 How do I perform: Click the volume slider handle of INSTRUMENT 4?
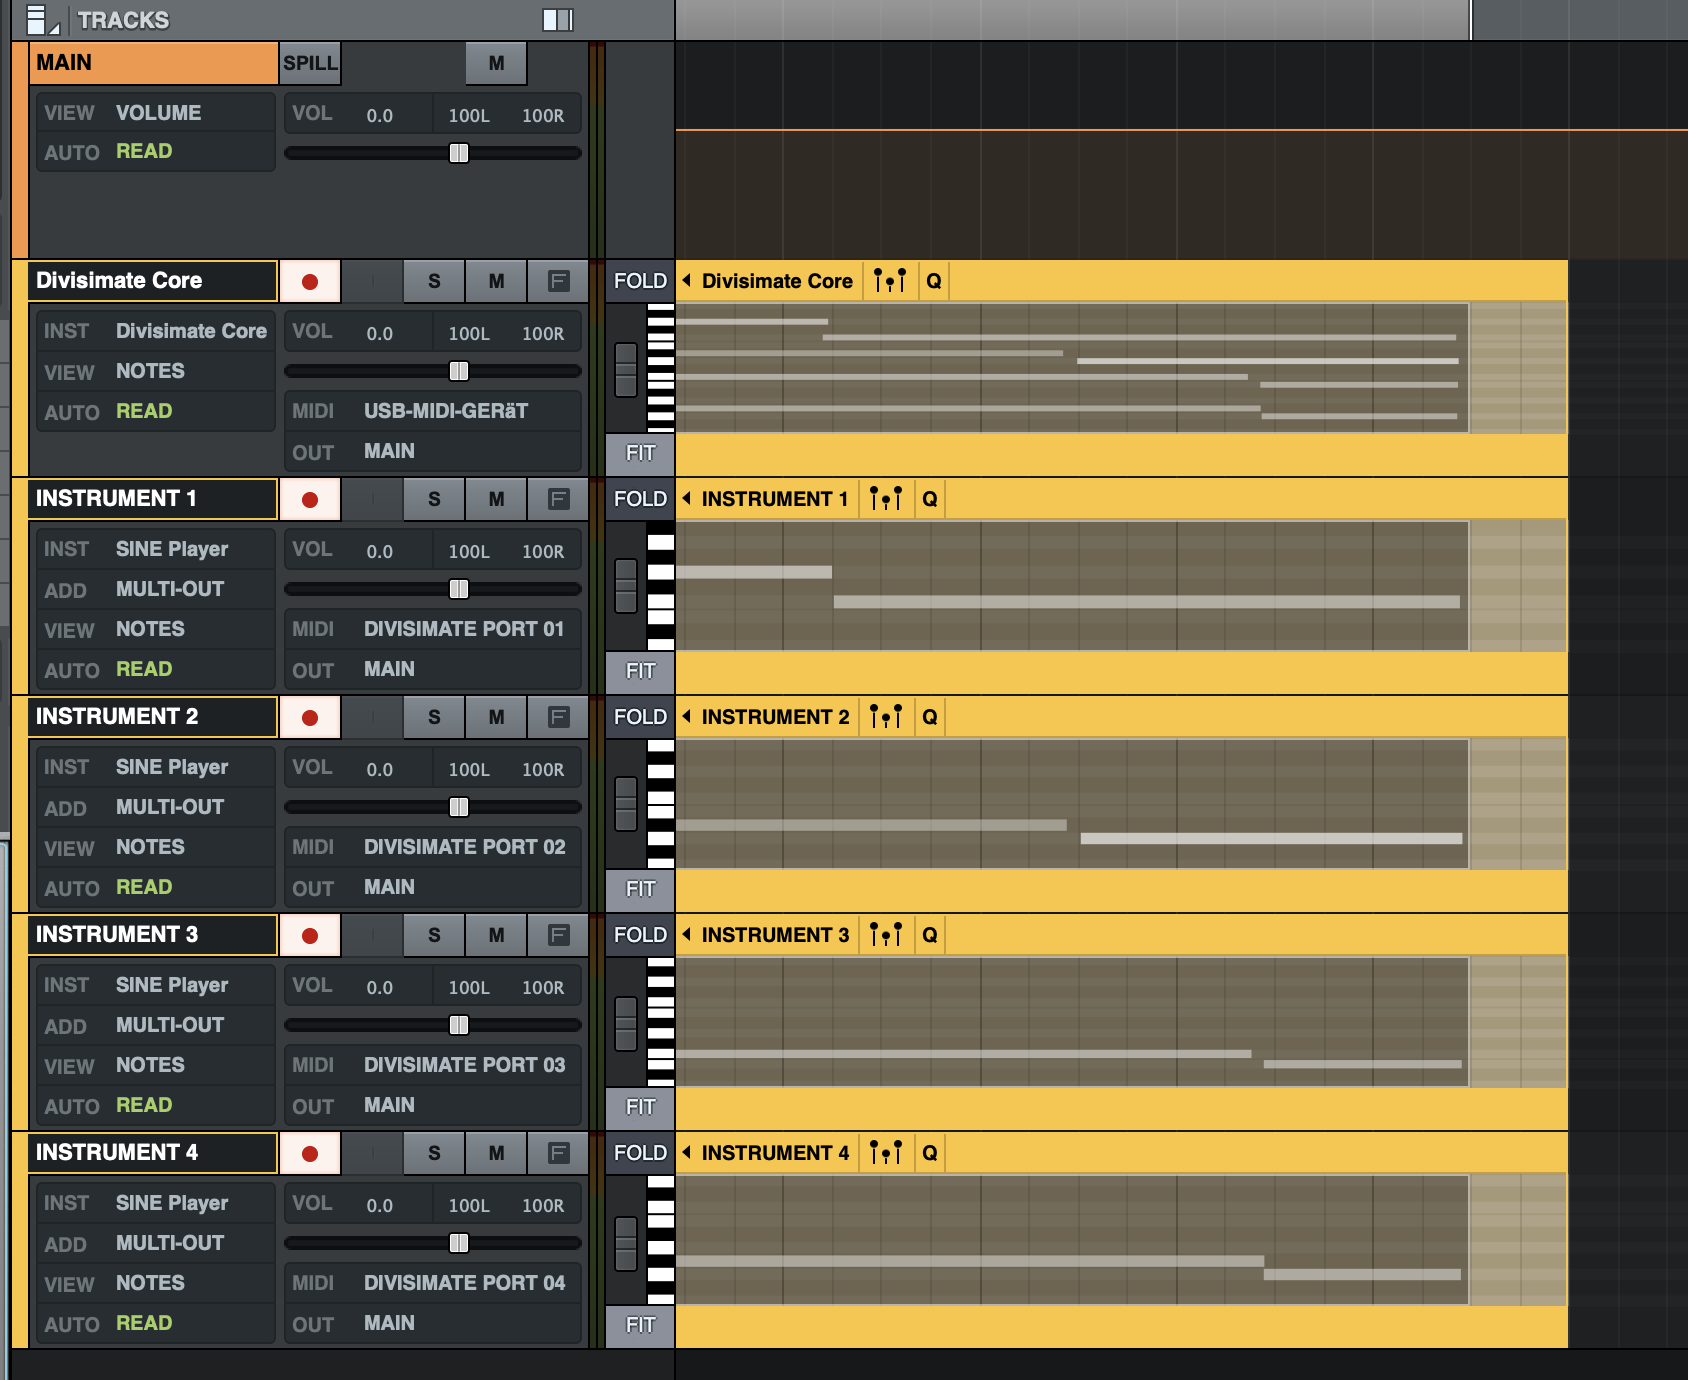point(459,1243)
